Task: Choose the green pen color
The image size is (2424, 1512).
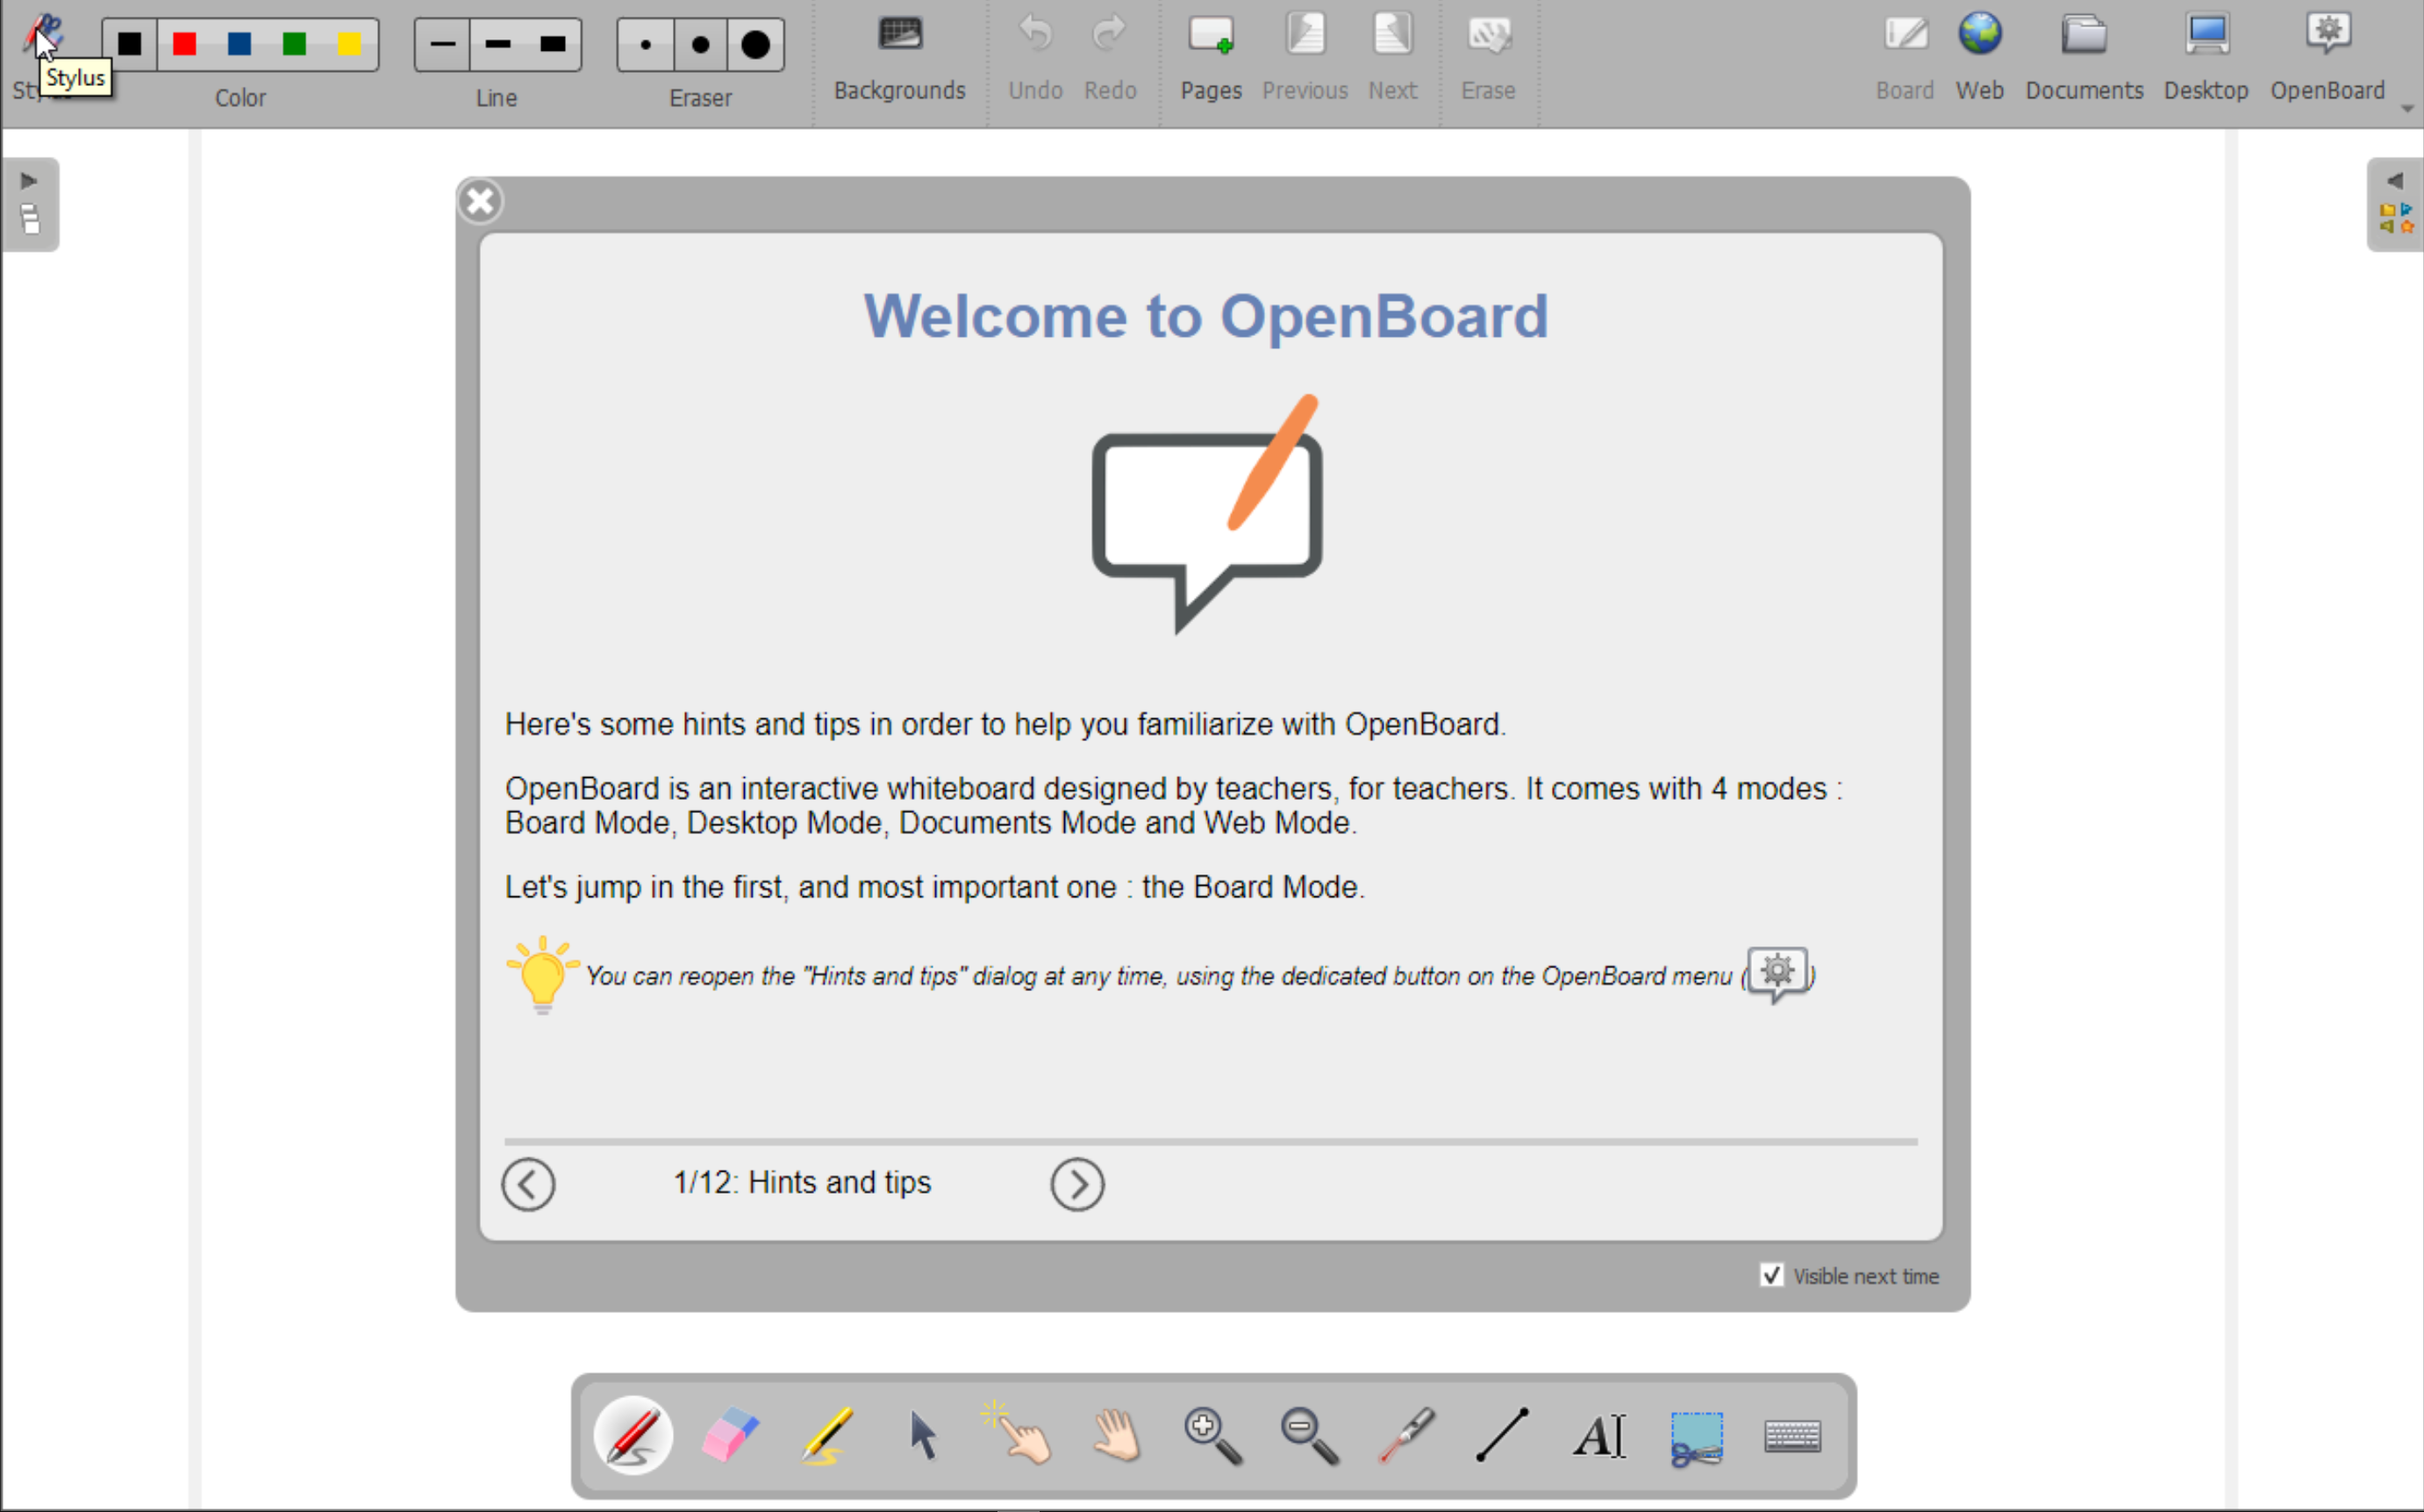Action: [294, 44]
